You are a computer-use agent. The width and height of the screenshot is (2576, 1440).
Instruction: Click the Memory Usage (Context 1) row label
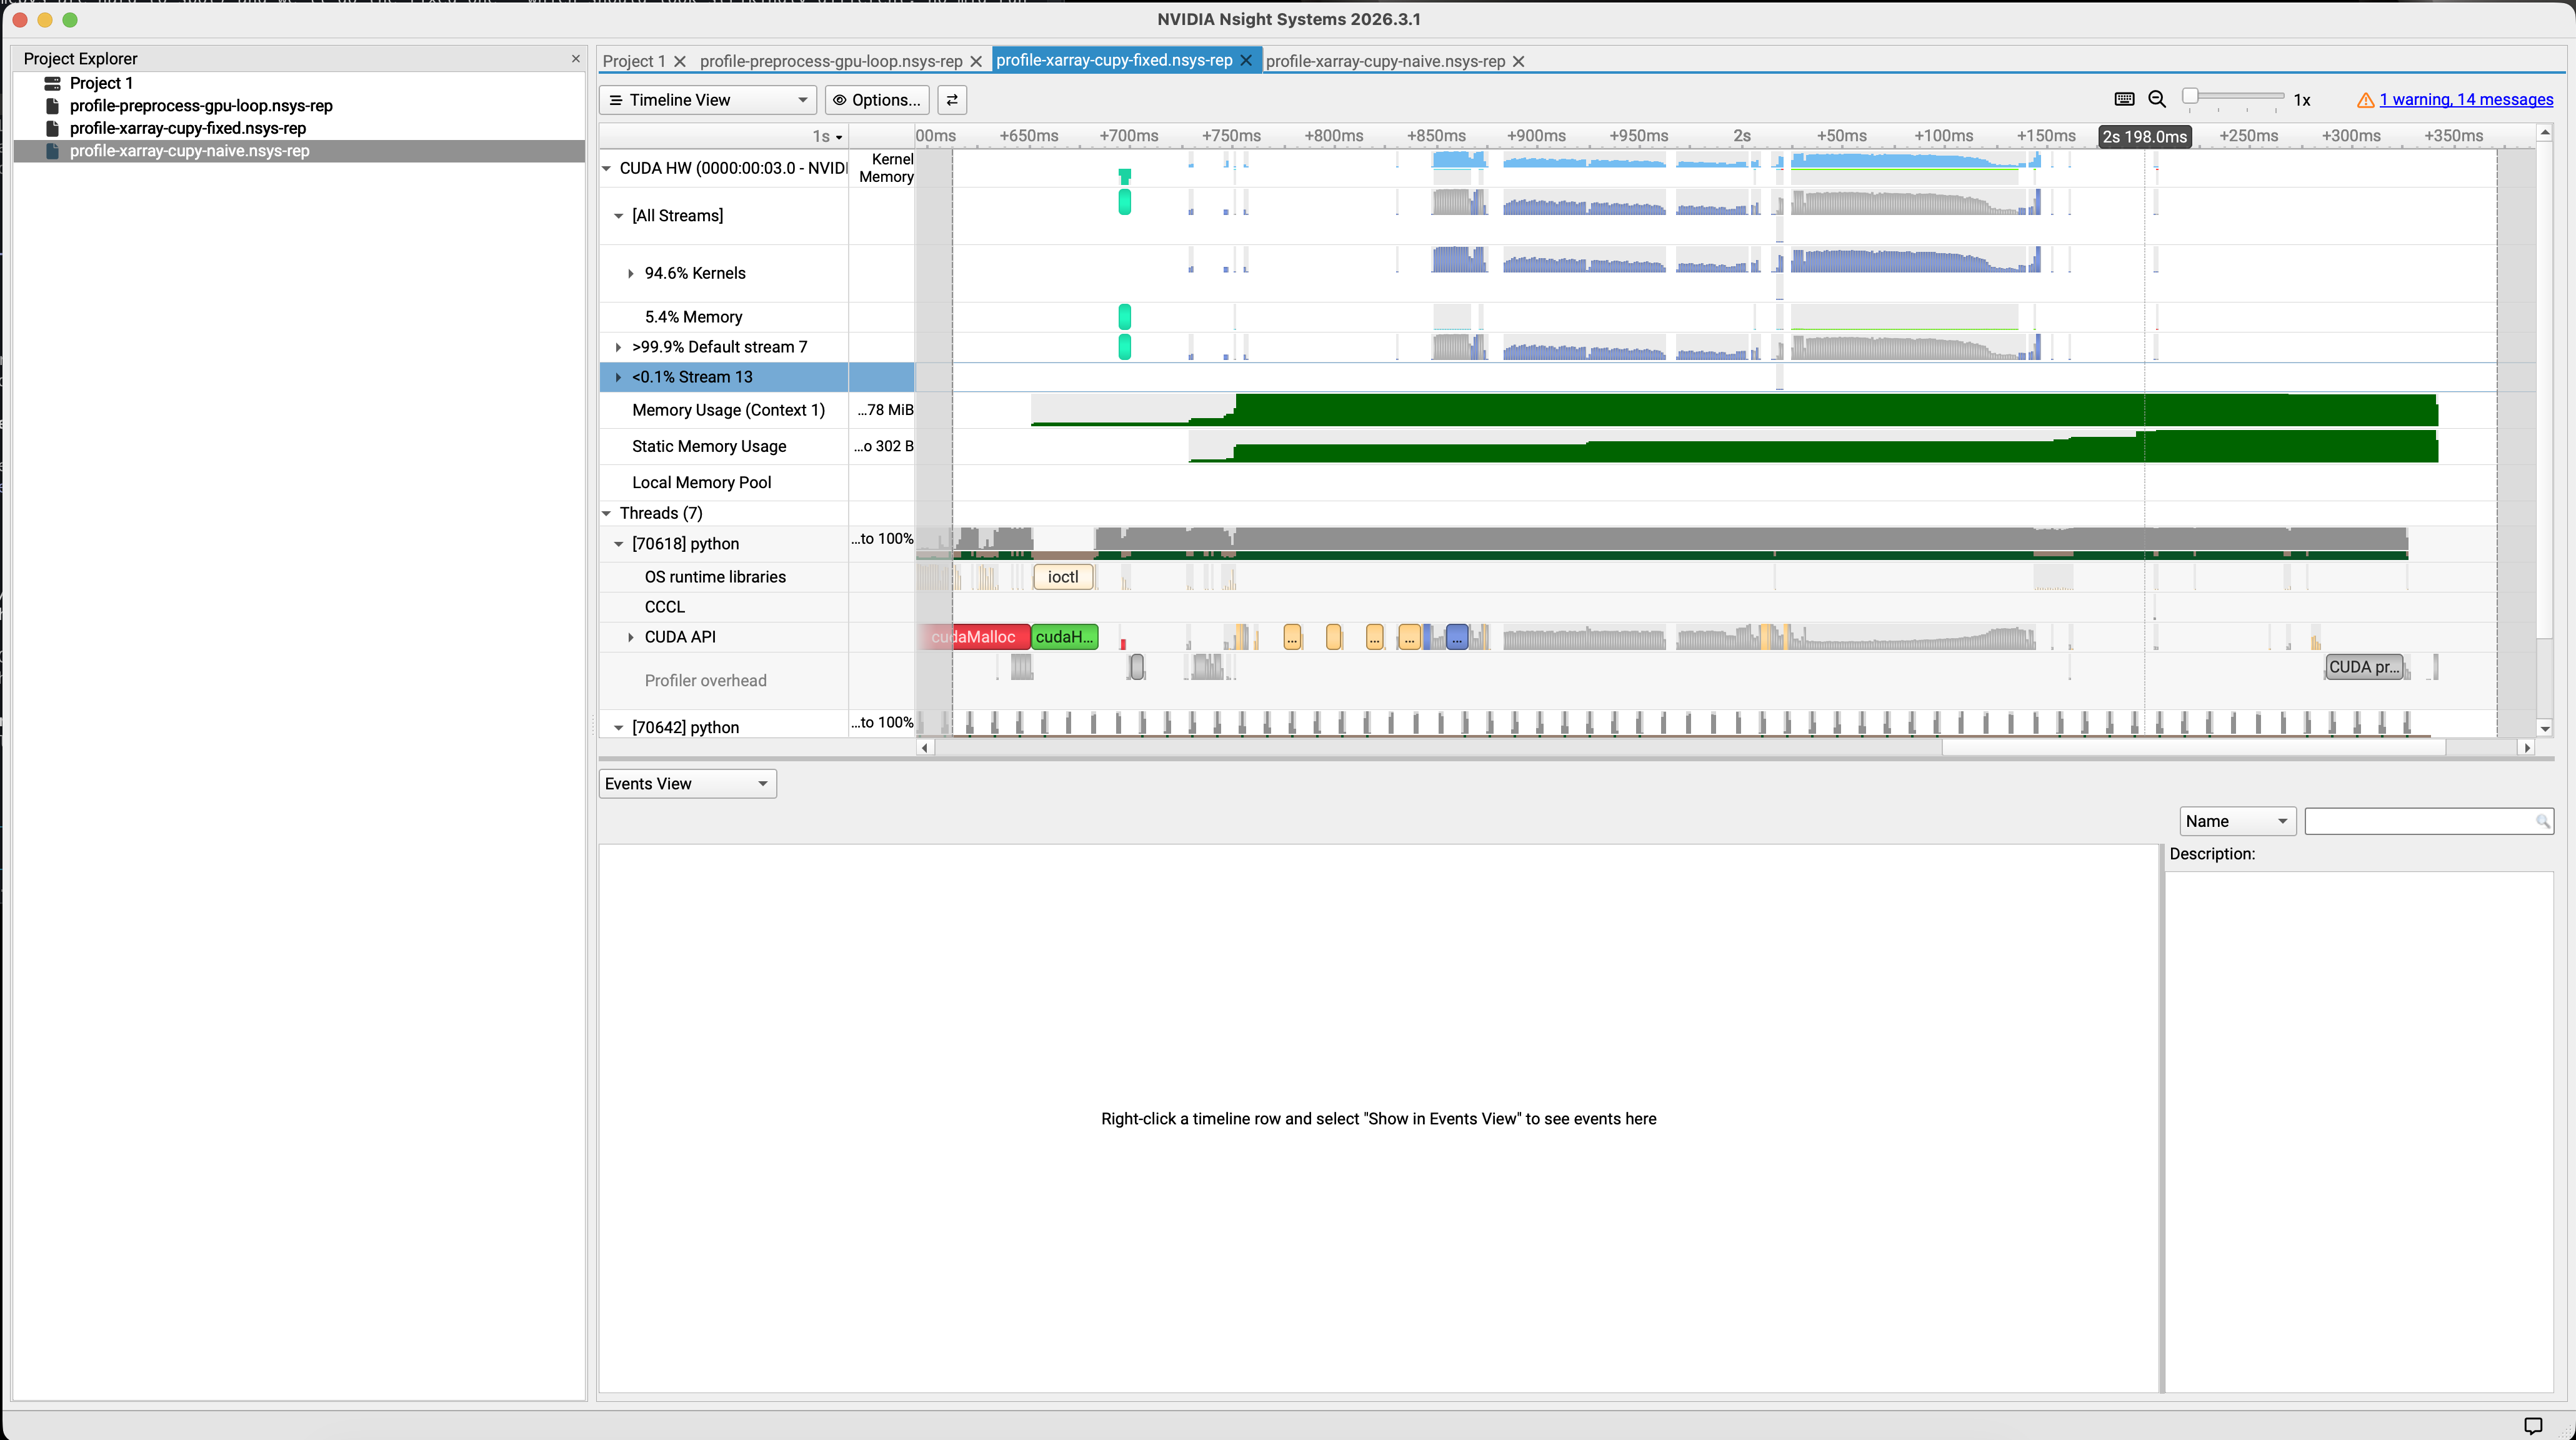[728, 410]
